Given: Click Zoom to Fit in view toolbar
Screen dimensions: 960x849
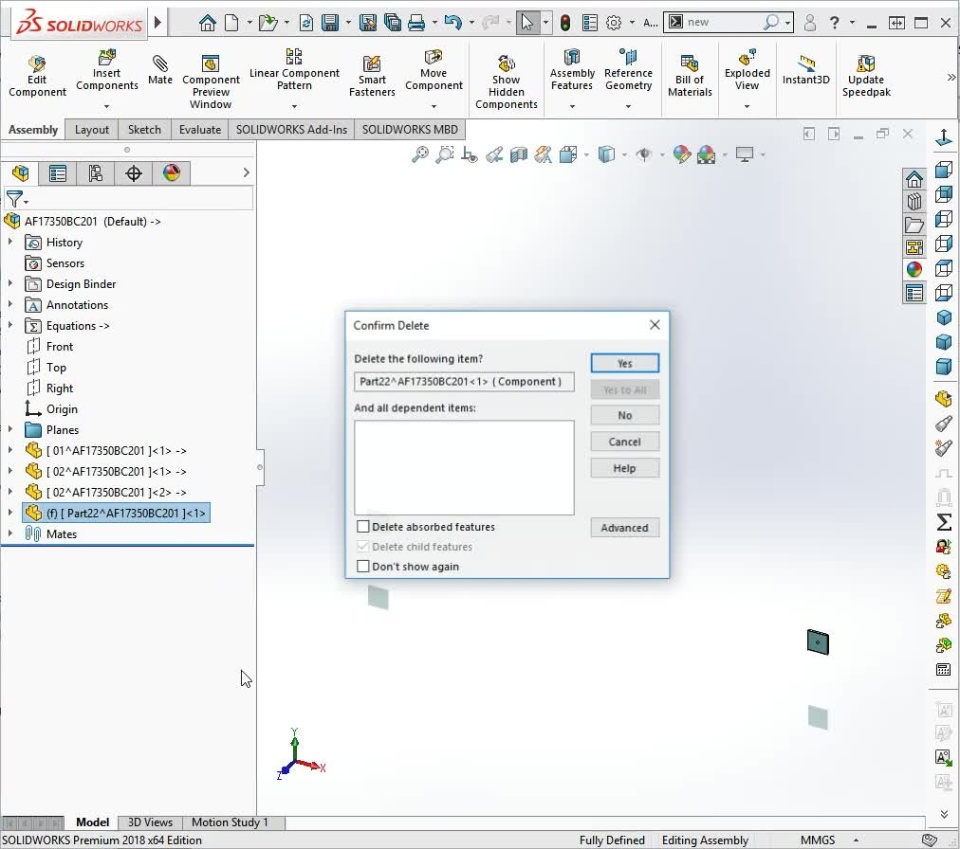Looking at the screenshot, I should [x=420, y=154].
